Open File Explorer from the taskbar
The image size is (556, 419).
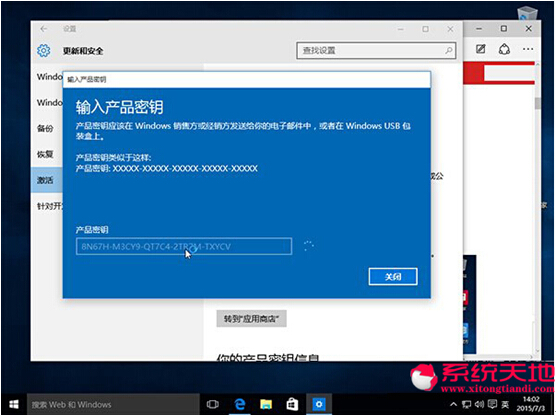[x=266, y=404]
